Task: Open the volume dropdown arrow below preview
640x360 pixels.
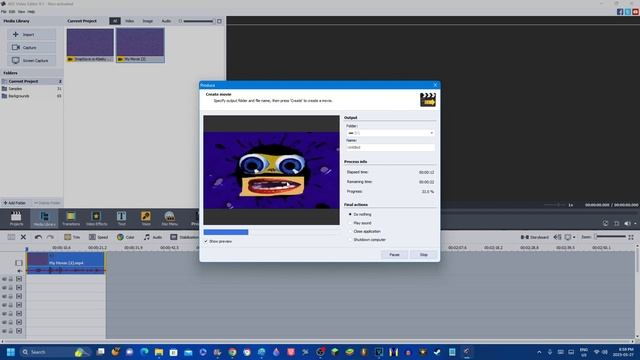Action: [x=635, y=224]
